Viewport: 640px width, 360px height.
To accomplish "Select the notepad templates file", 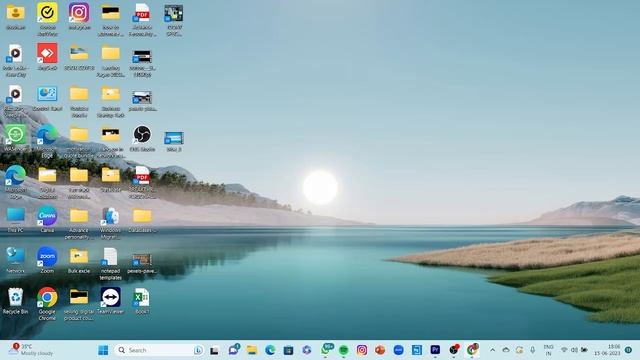I will click(110, 256).
